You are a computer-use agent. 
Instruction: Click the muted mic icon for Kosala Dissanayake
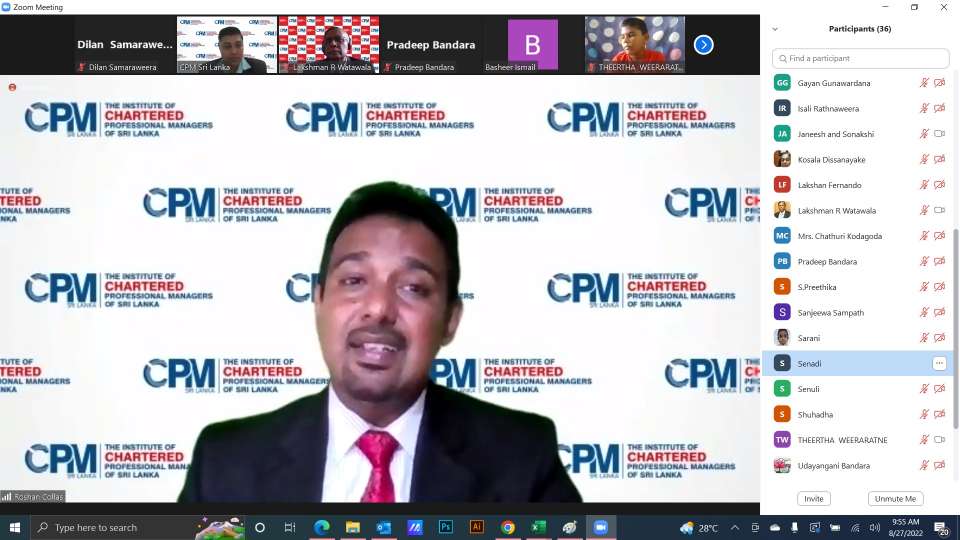924,159
